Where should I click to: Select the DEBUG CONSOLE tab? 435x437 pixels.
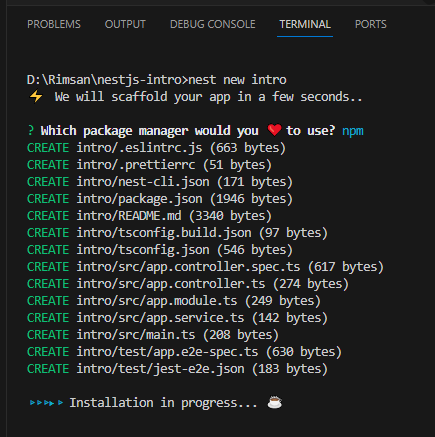tap(213, 24)
